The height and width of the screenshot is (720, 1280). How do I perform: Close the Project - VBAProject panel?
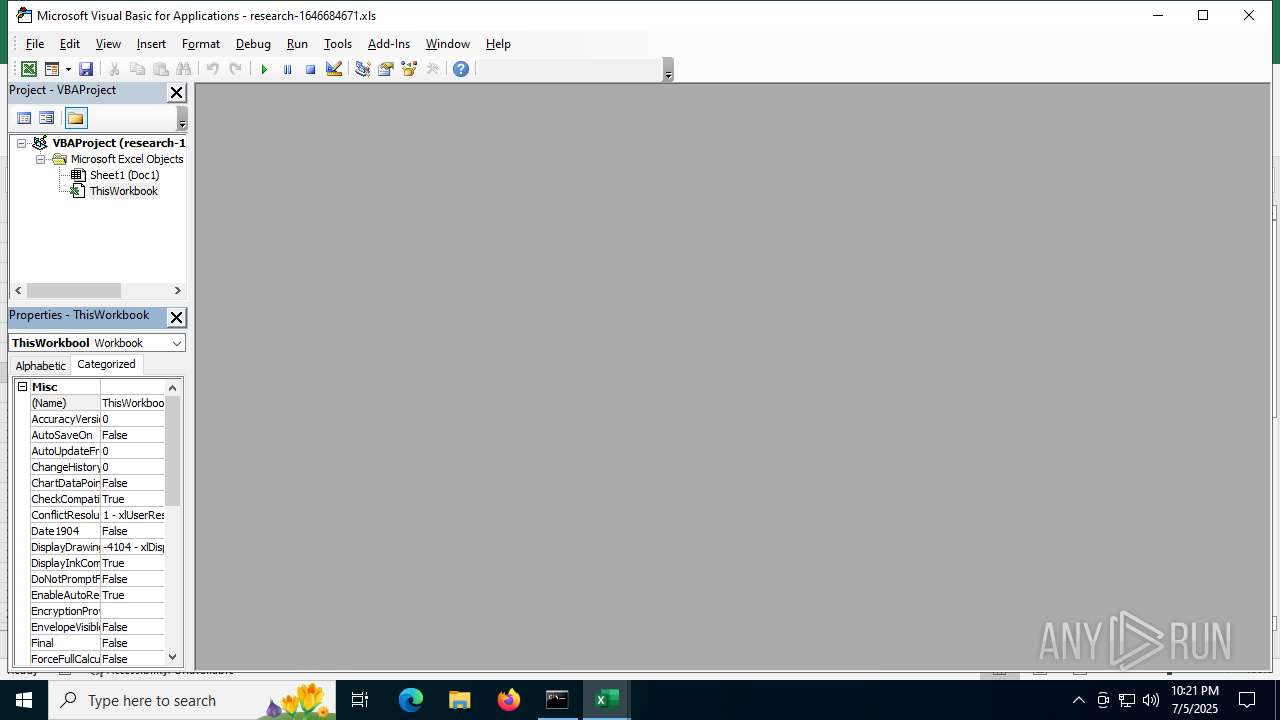tap(177, 93)
